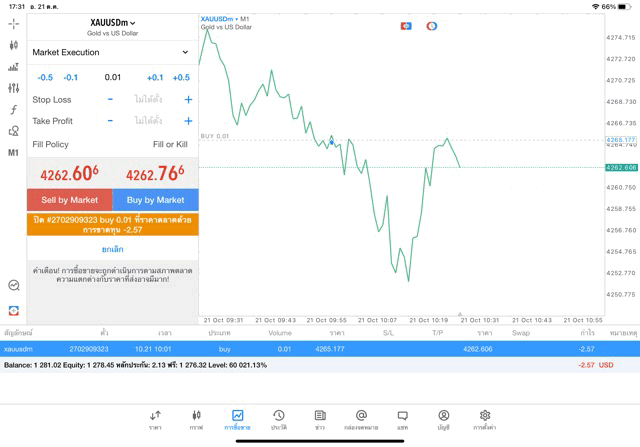This screenshot has width=640, height=447.
Task: Add 0.5 to the trade volume
Action: tap(180, 77)
